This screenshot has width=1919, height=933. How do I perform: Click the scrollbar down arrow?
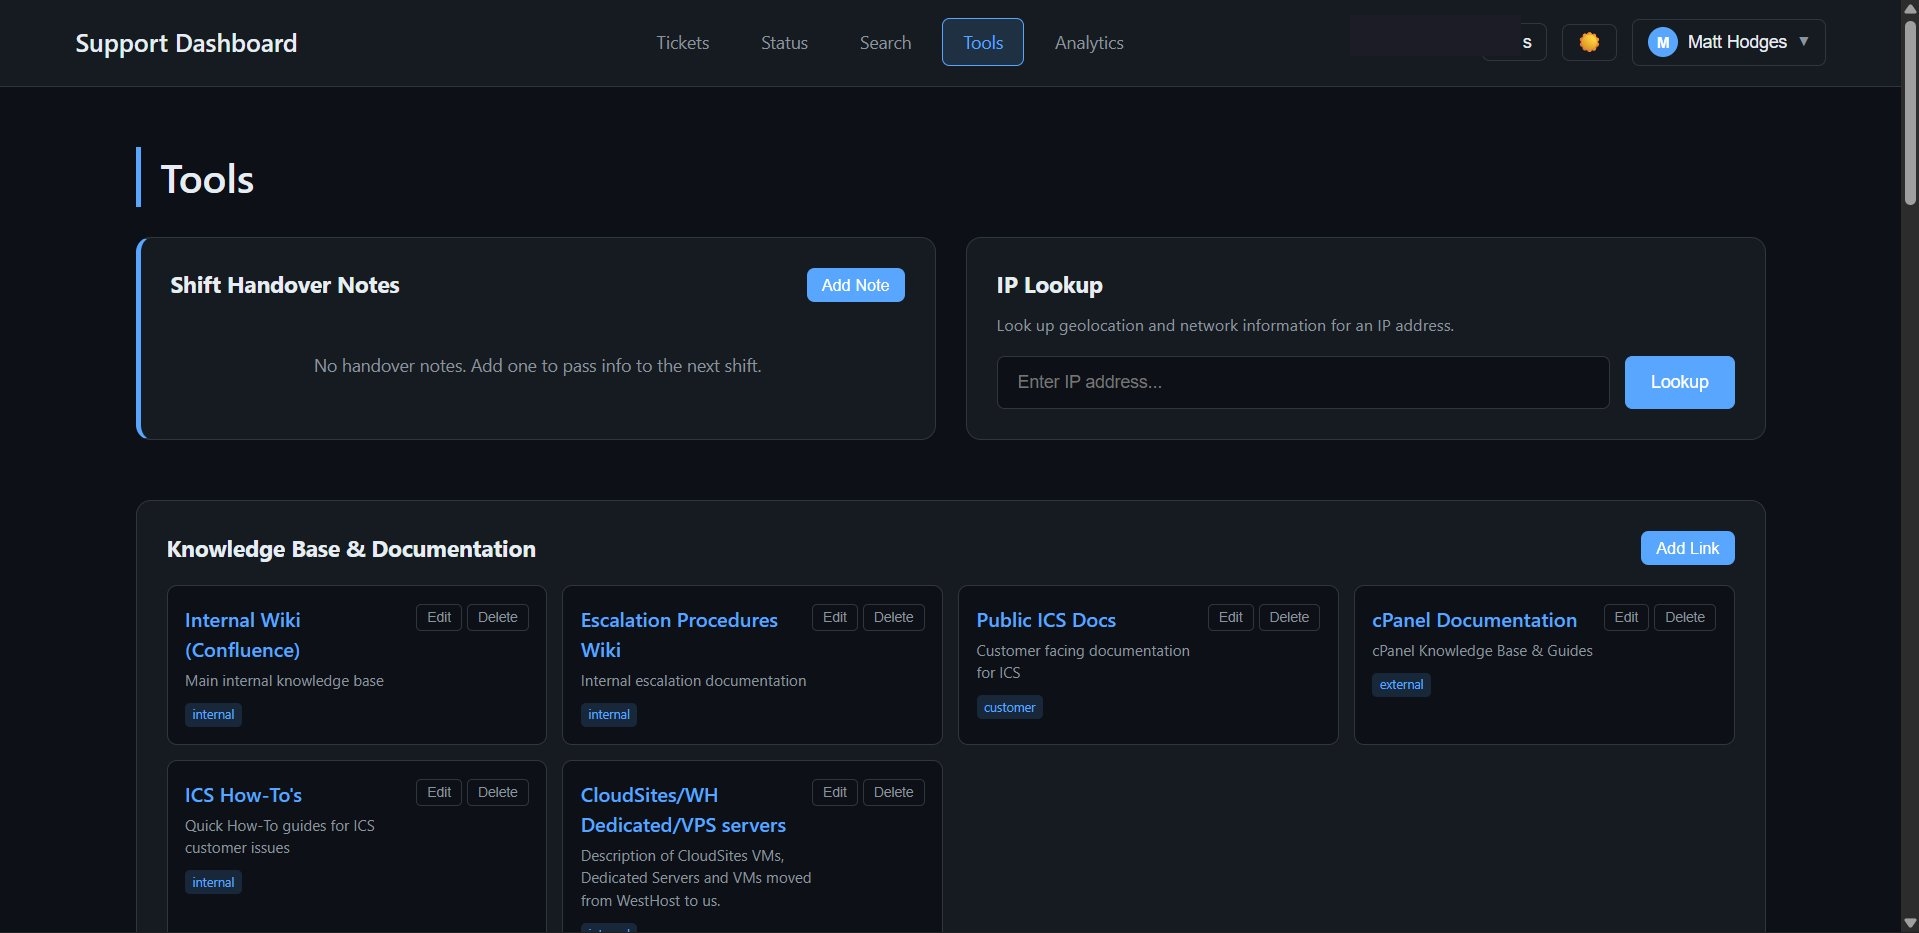(x=1908, y=922)
